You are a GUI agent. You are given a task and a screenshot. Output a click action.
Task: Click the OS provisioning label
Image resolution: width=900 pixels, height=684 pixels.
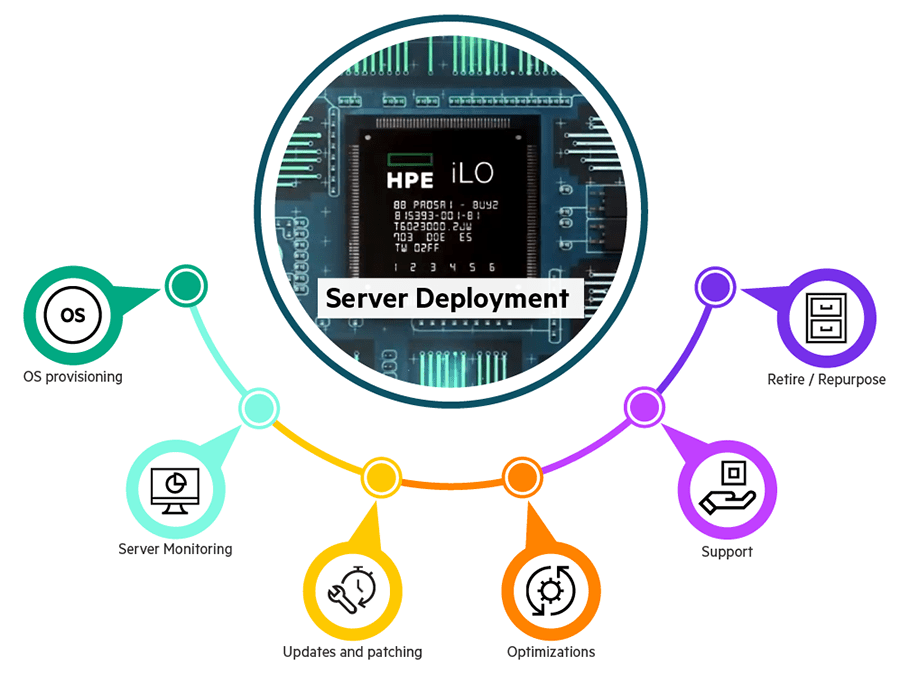73,377
